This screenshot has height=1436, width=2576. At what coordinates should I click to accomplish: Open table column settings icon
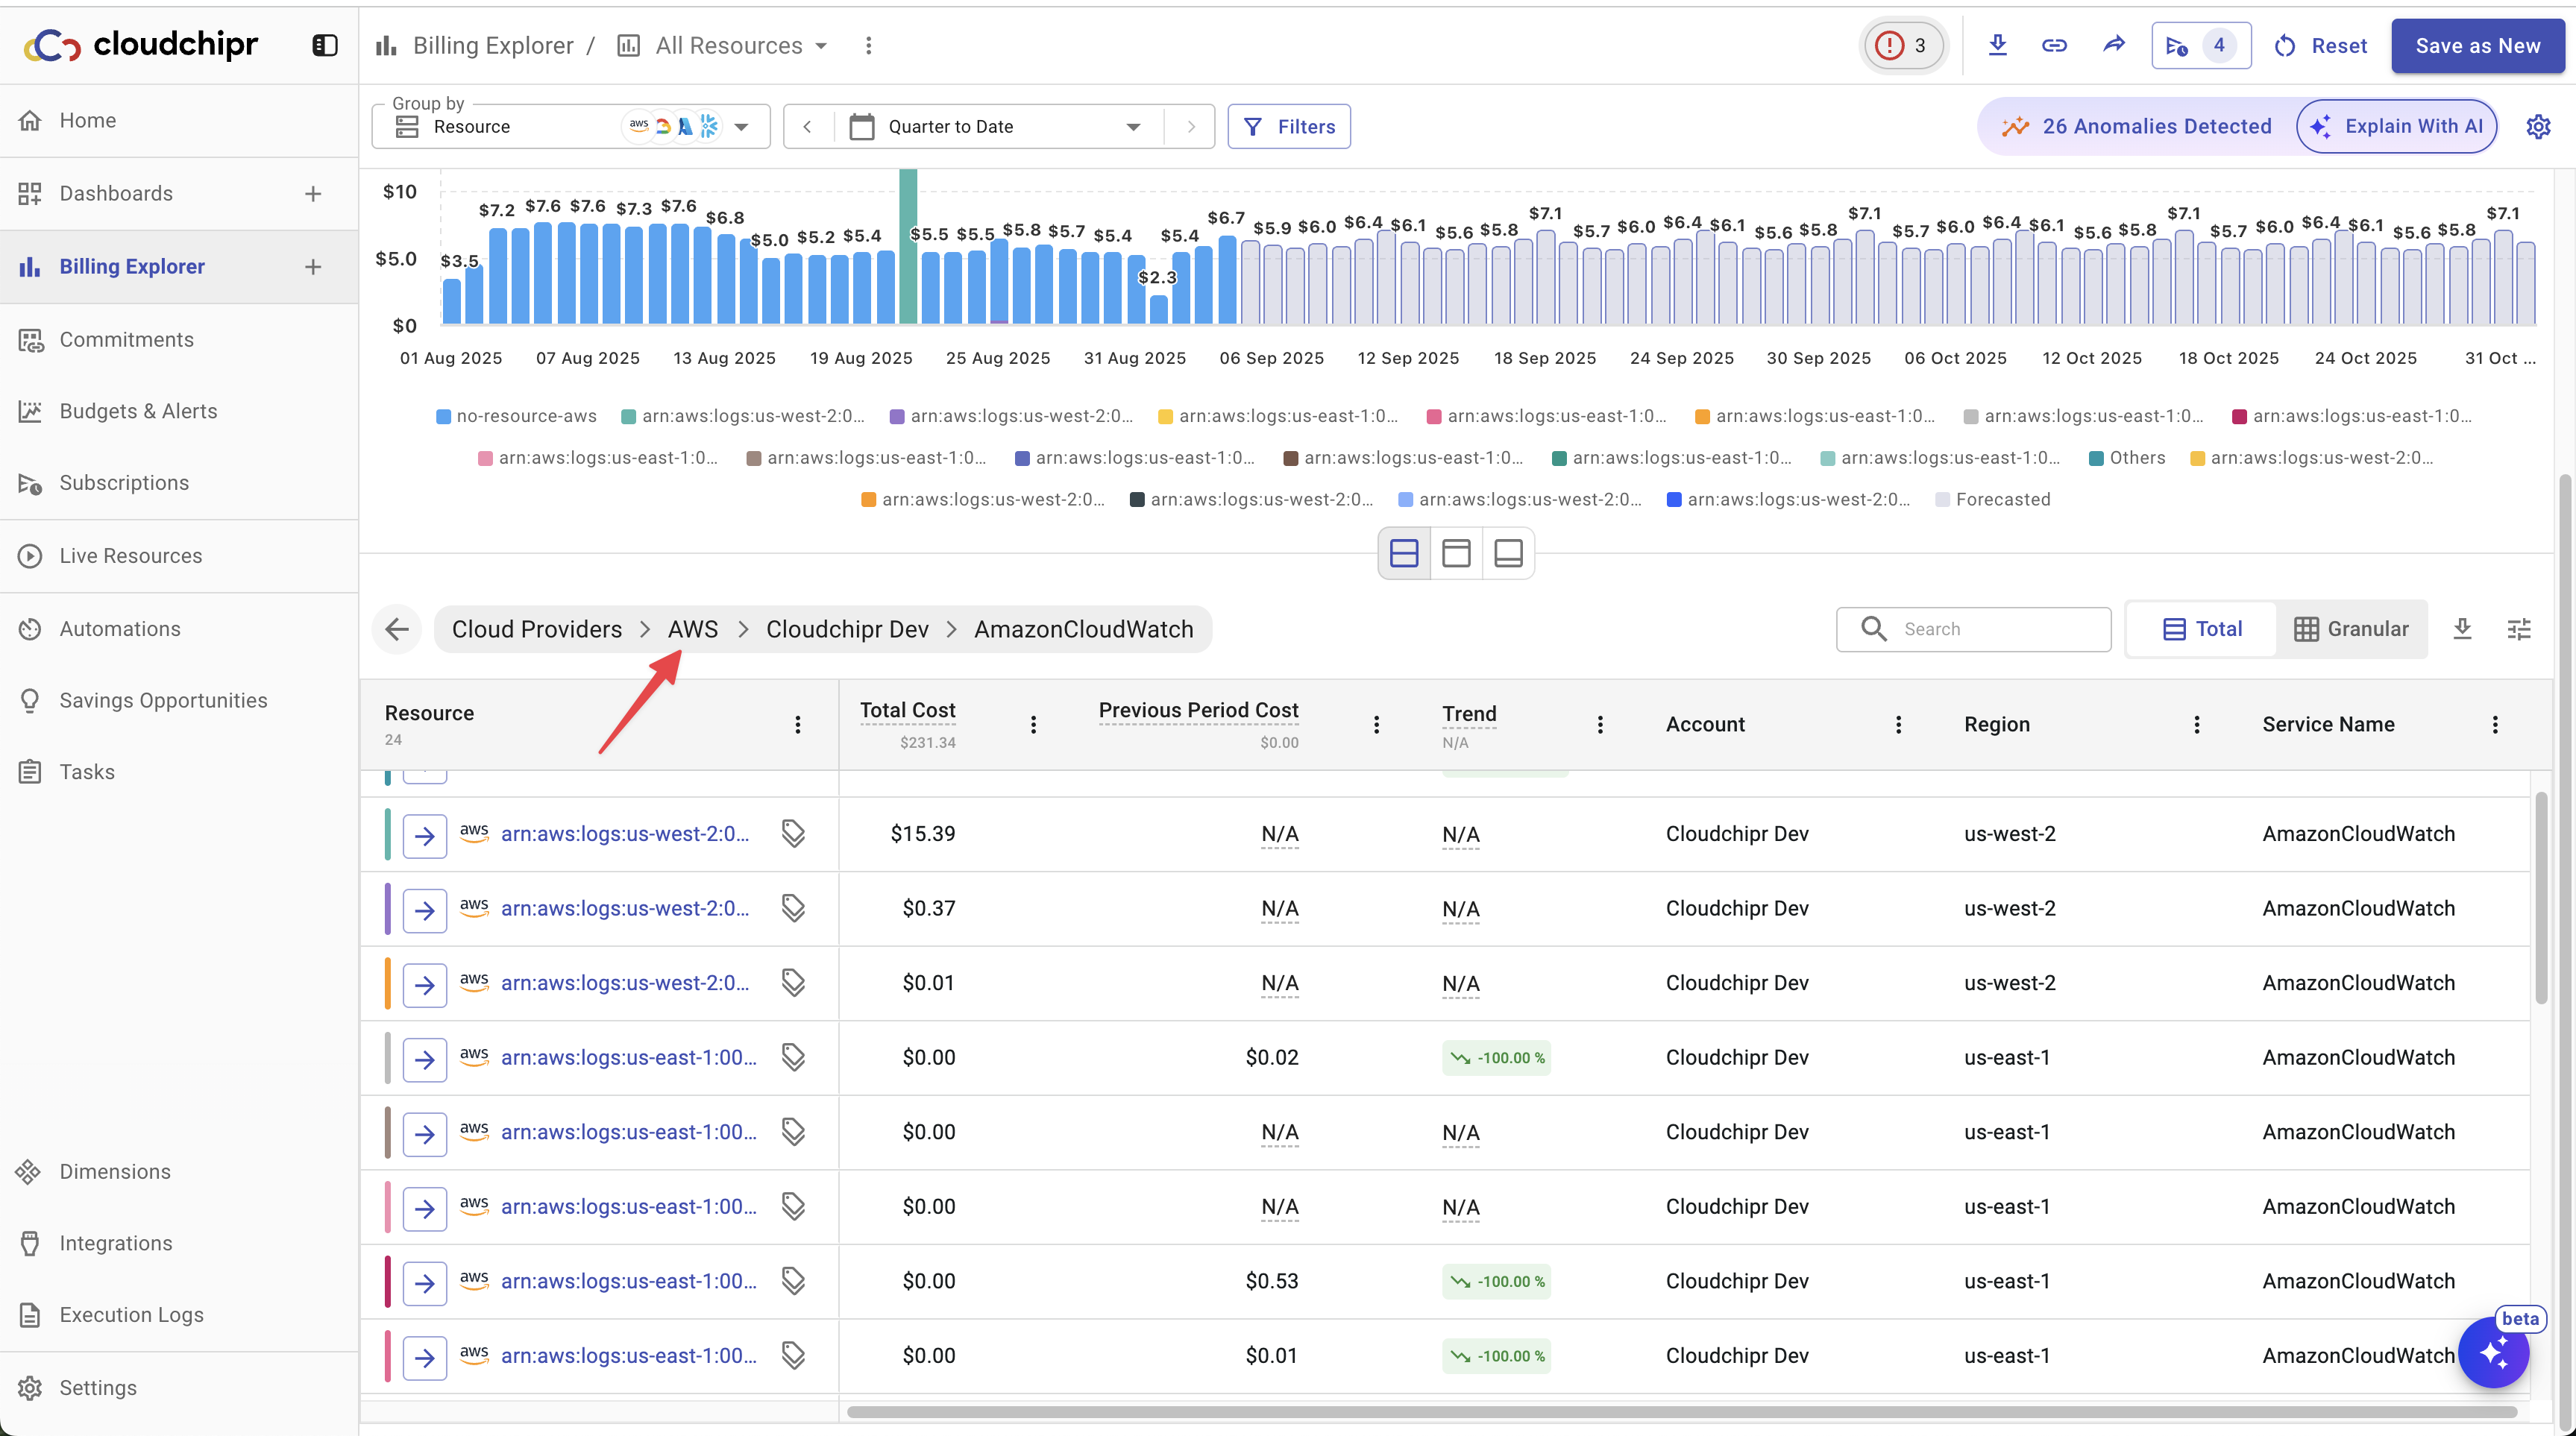coord(2519,629)
